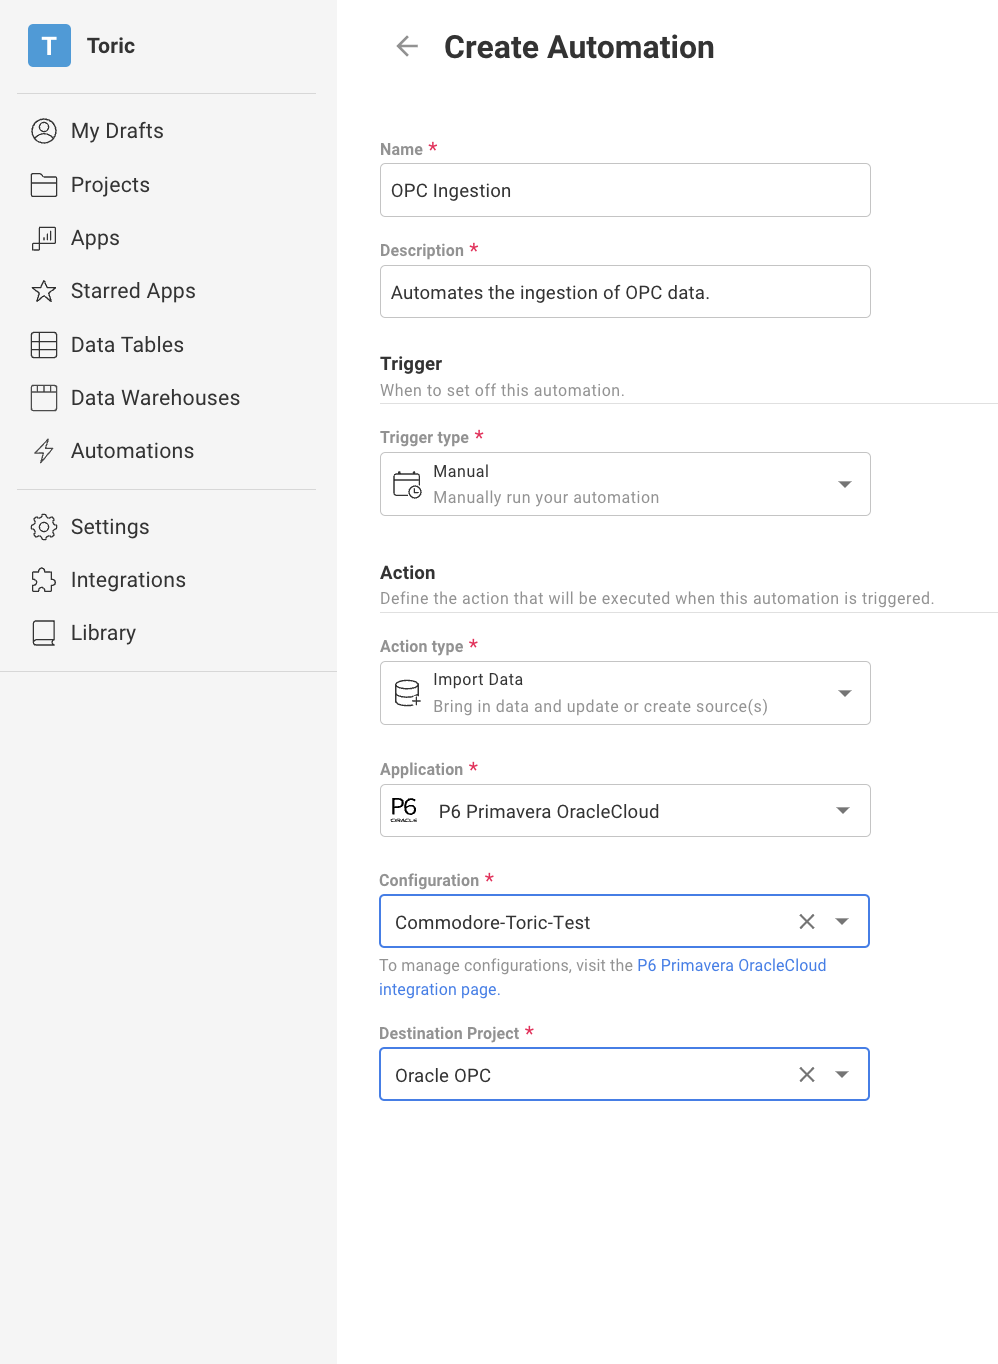Open the Application dropdown arrow
The width and height of the screenshot is (998, 1364).
point(843,811)
